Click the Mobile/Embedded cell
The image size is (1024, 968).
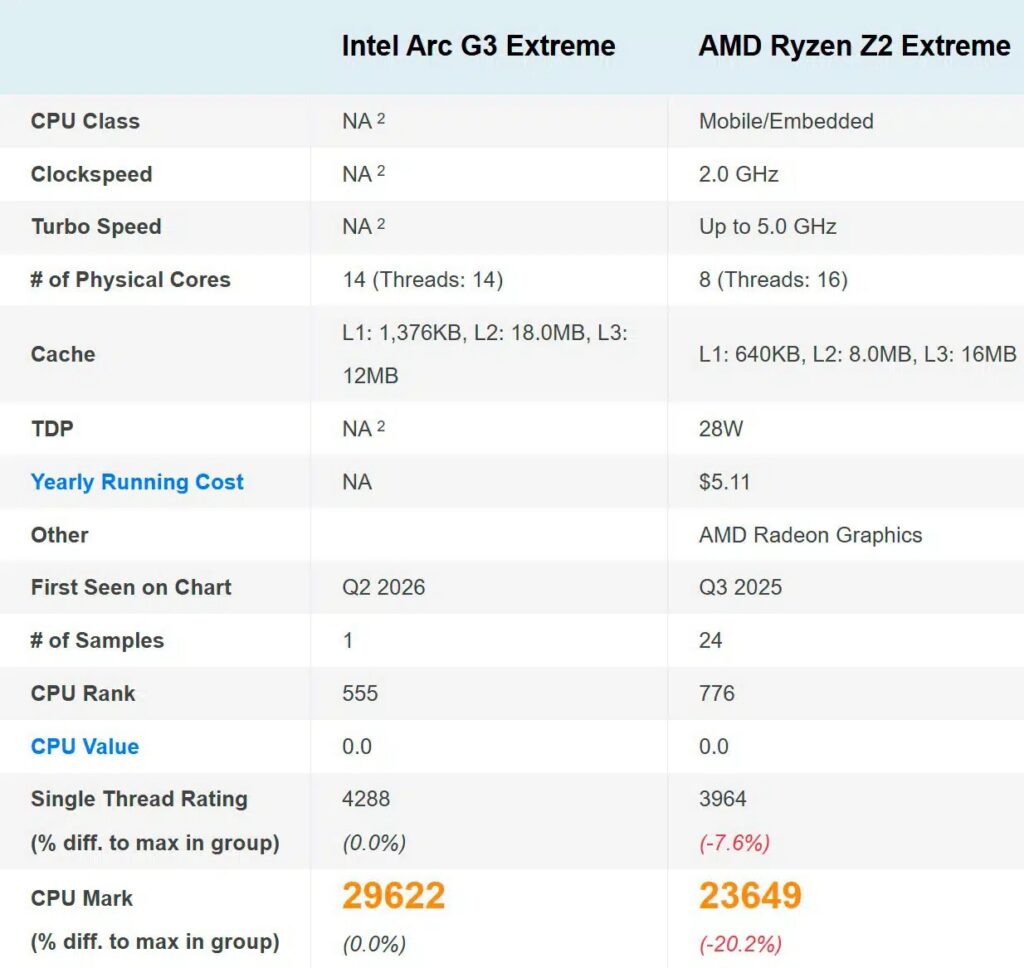(x=786, y=121)
